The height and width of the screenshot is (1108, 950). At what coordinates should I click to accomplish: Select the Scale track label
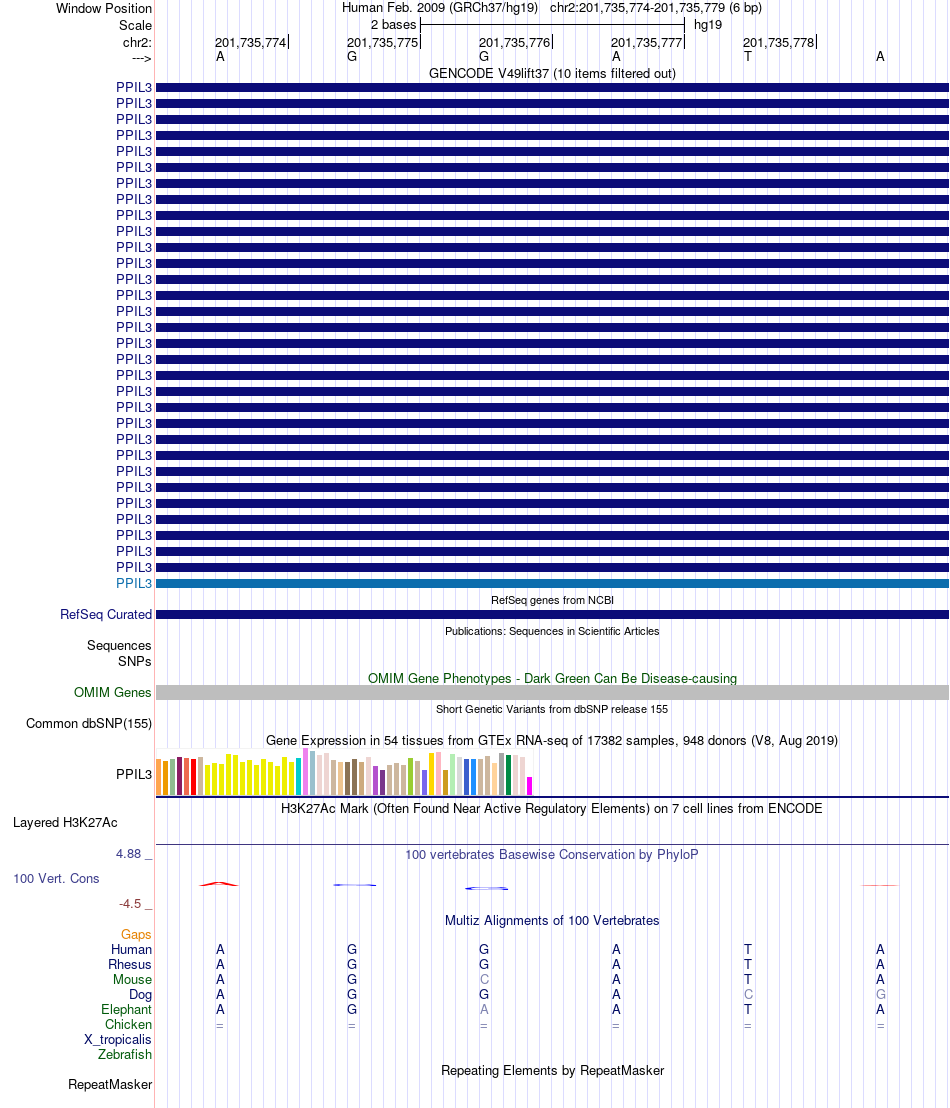tap(135, 25)
